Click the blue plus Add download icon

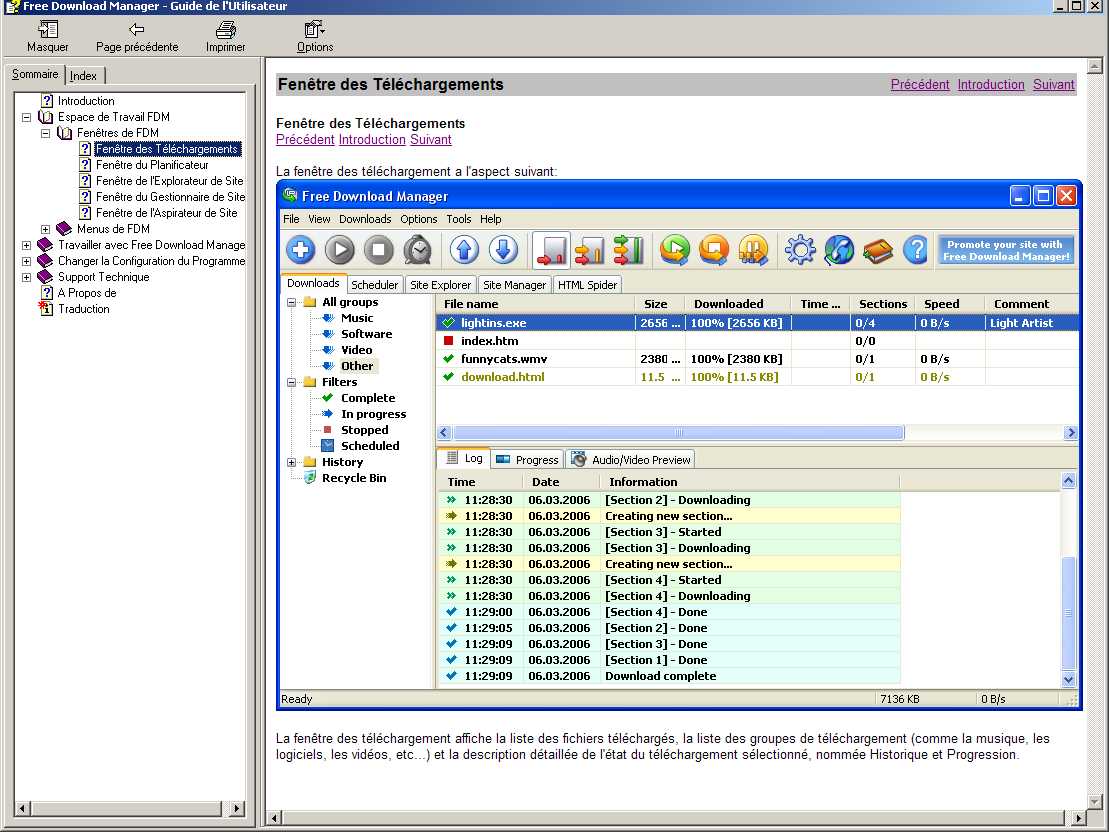pyautogui.click(x=301, y=250)
